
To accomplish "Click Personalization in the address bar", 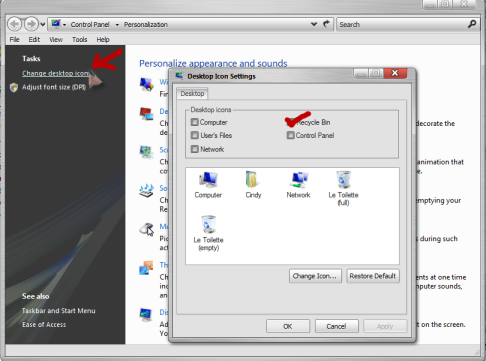I will pyautogui.click(x=146, y=24).
